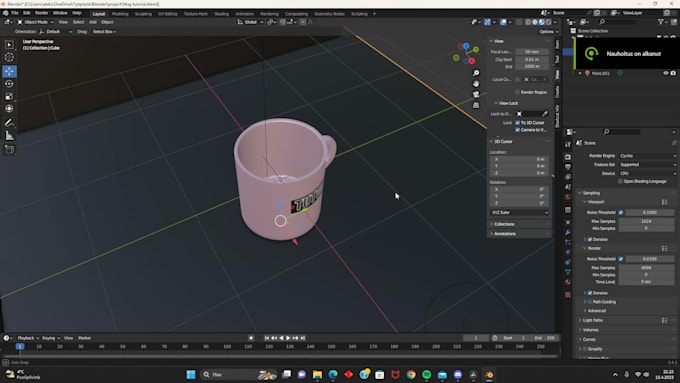Click Render Max Samples 4096 field
The image size is (680, 383).
pyautogui.click(x=646, y=268)
